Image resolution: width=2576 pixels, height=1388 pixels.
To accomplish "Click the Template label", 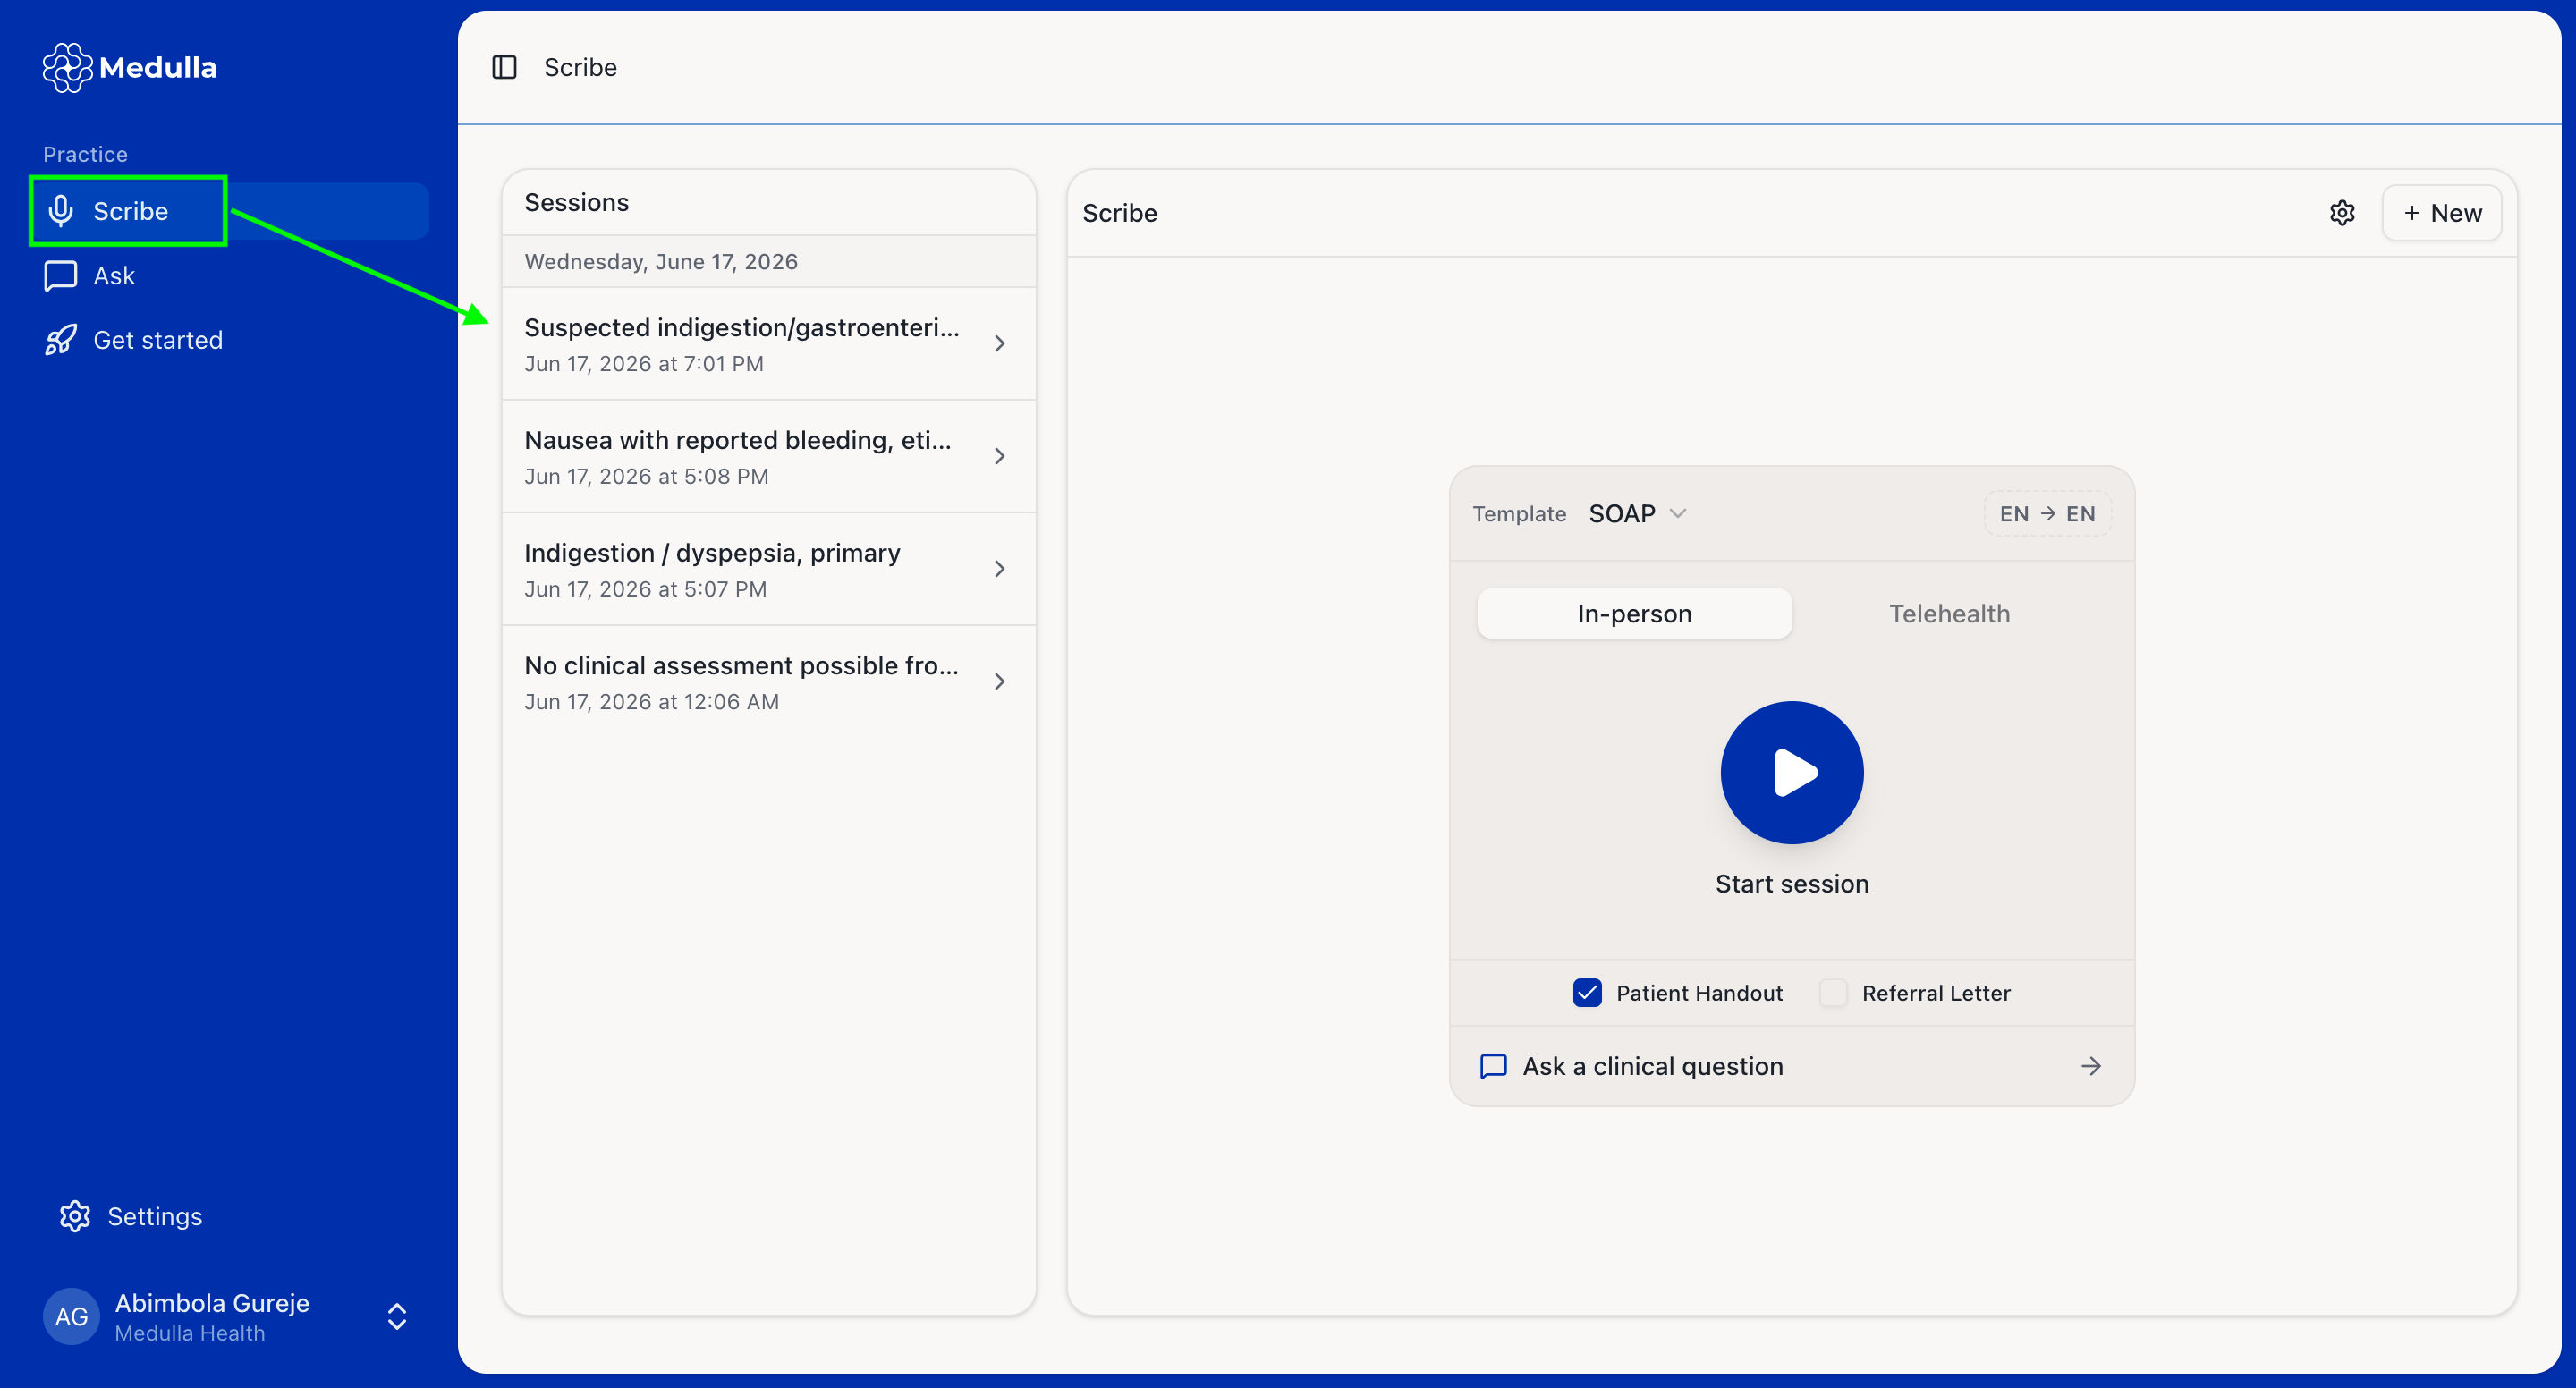I will click(x=1519, y=513).
